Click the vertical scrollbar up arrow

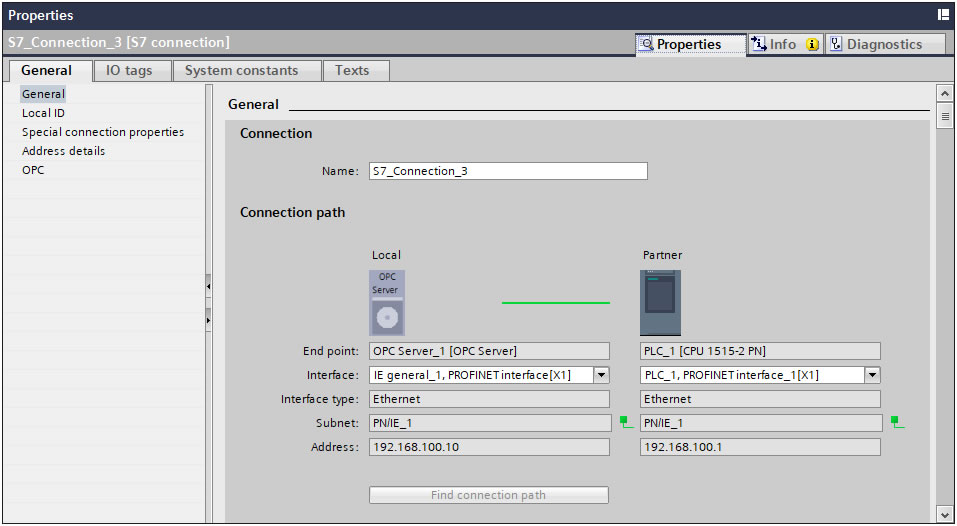click(x=945, y=94)
